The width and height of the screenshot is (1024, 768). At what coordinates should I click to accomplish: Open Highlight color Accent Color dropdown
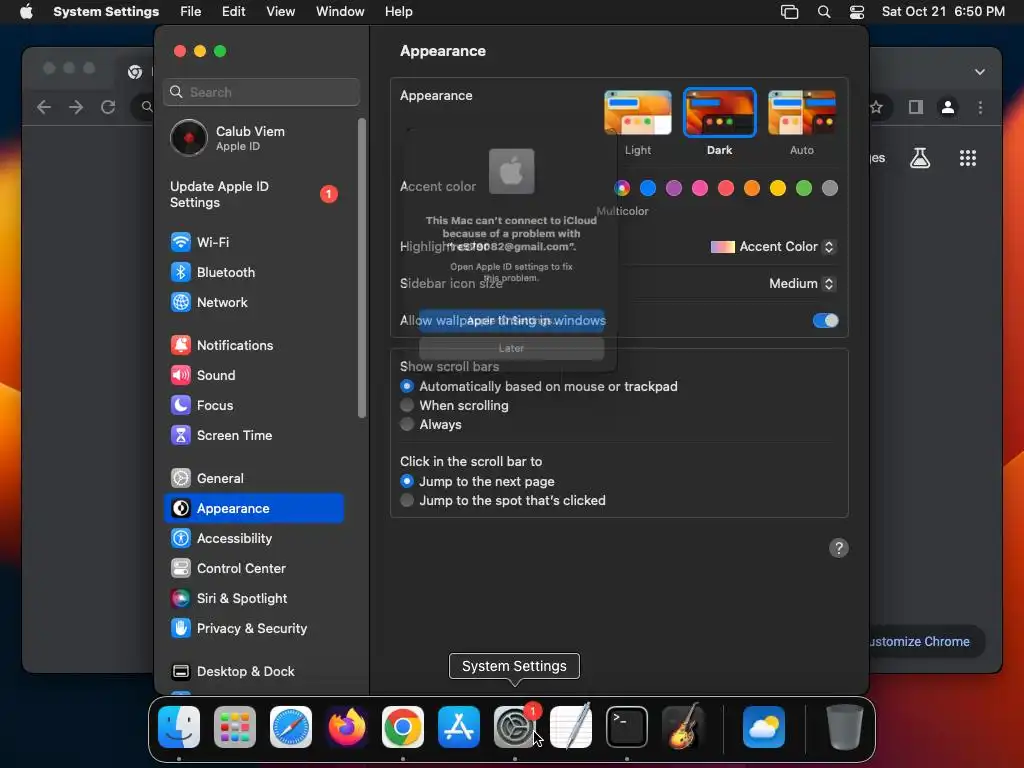click(773, 247)
